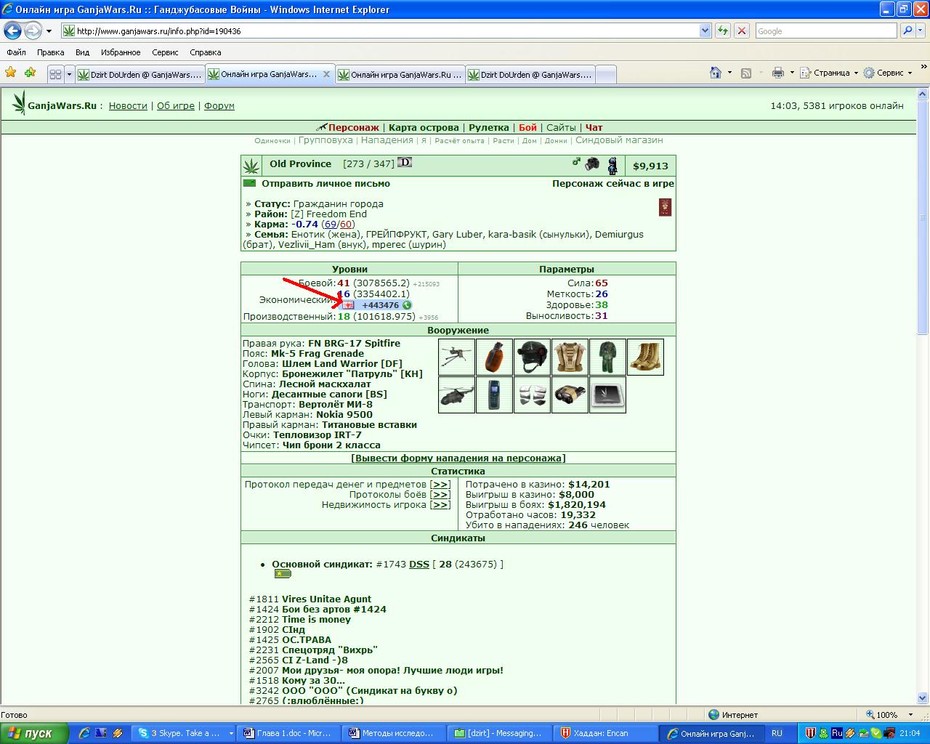Open the zoom level dropdown at 100%
The image size is (930, 744).
coord(910,715)
